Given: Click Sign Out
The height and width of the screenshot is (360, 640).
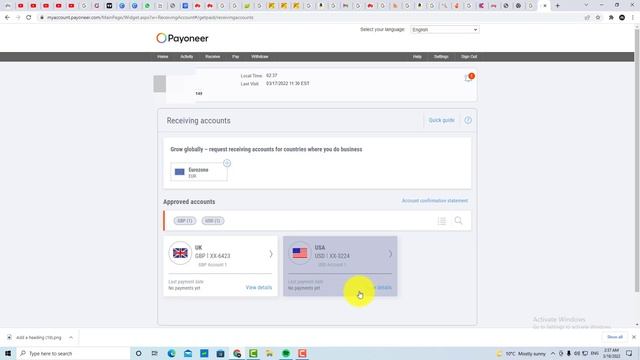Looking at the screenshot, I should point(469,57).
